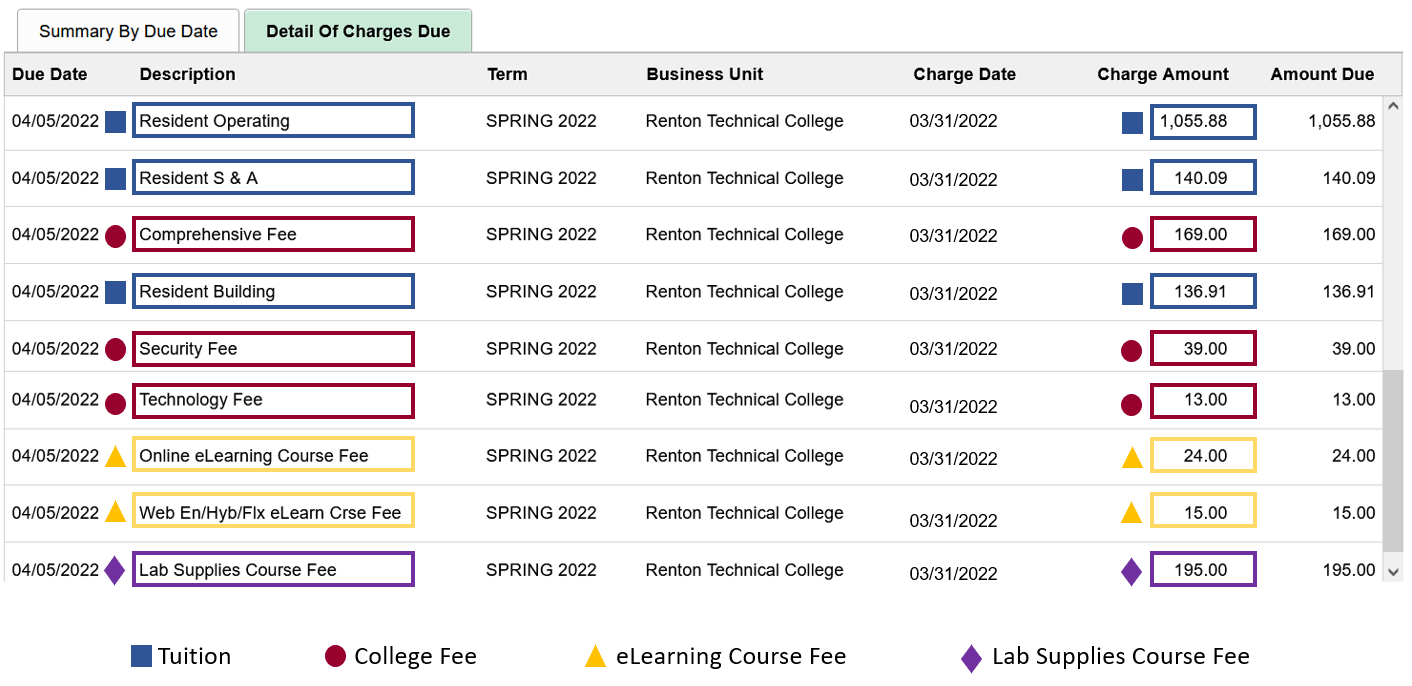Select the 1,055.88 charge amount field
1412x686 pixels.
(x=1203, y=122)
